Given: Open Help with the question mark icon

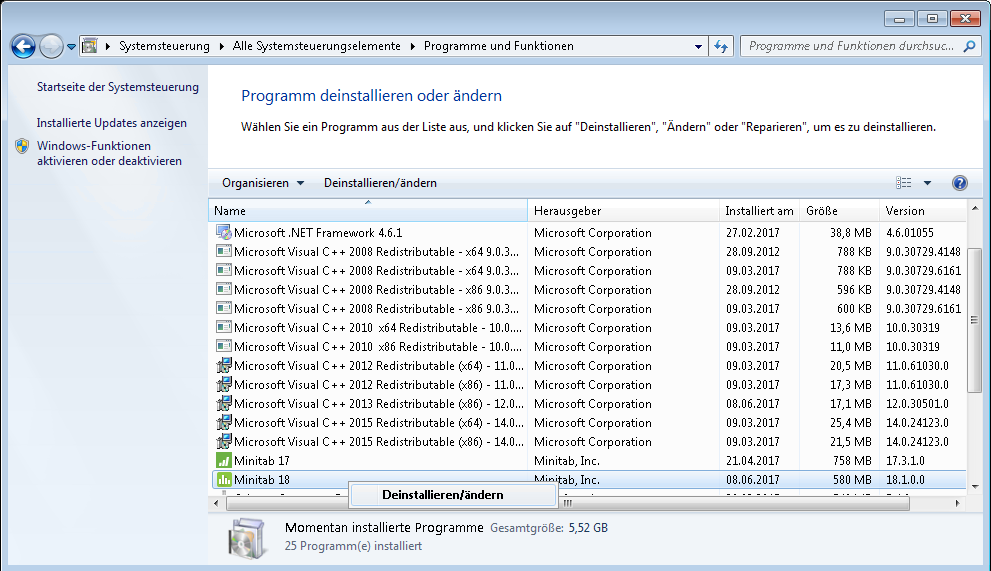Looking at the screenshot, I should point(959,183).
